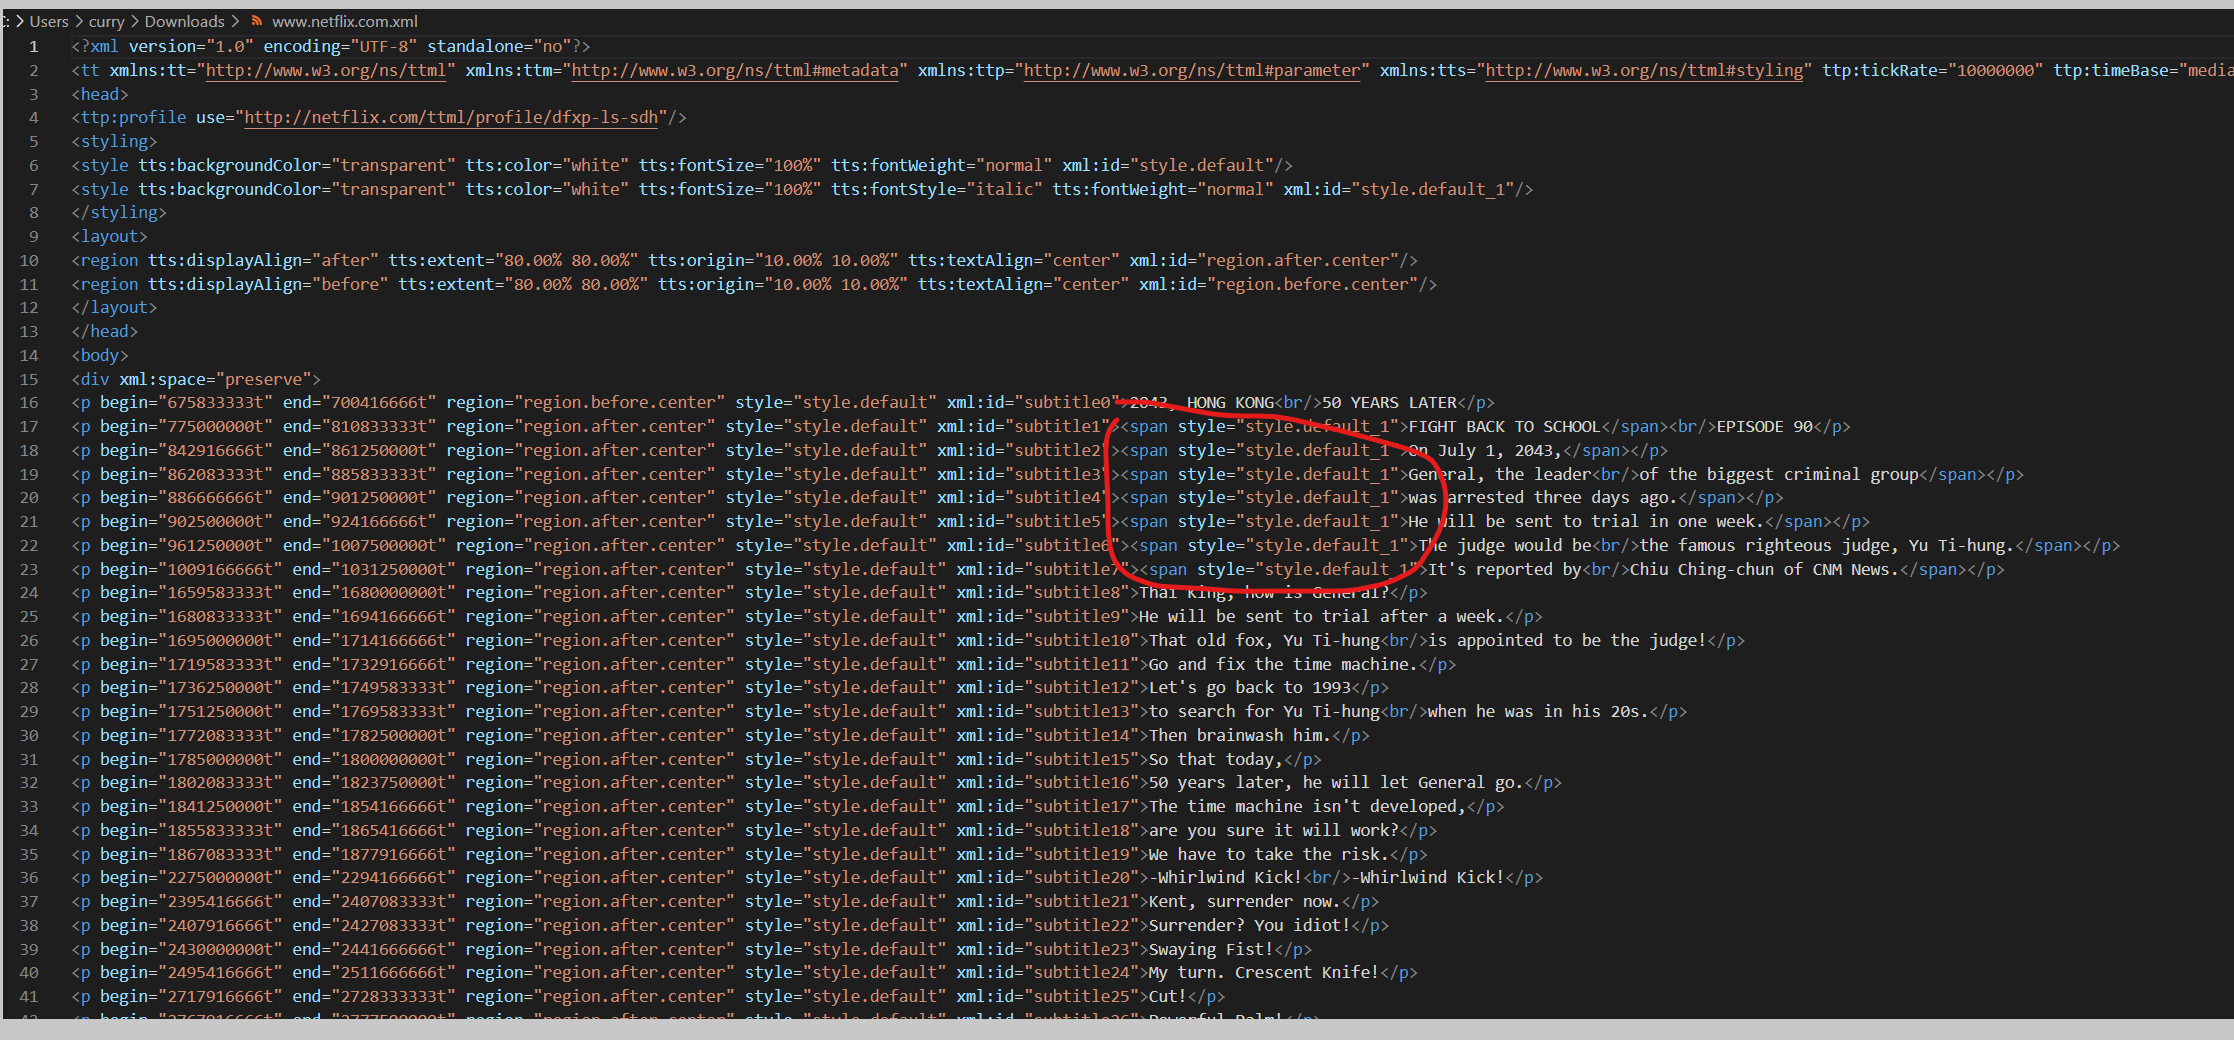Viewport: 2234px width, 1040px height.
Task: Open the Users breadcrumb dropdown
Action: 49,20
